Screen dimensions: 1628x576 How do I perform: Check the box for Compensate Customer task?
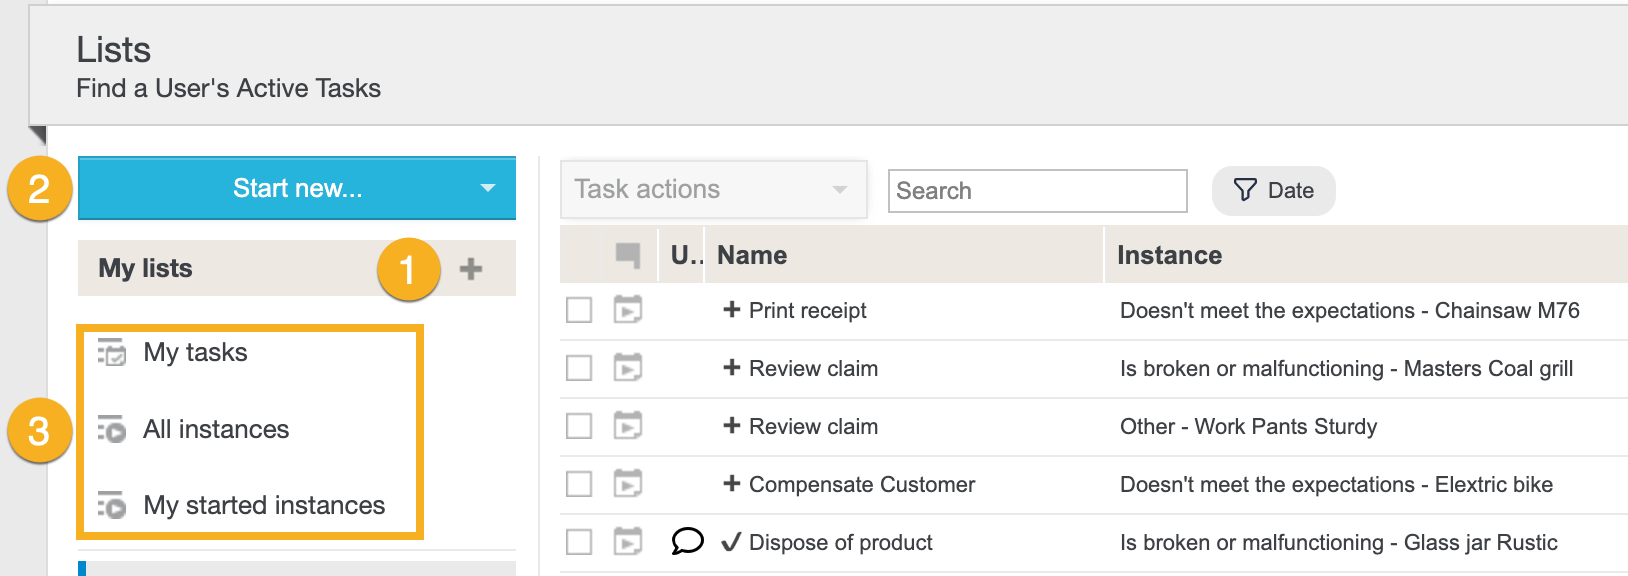(579, 484)
